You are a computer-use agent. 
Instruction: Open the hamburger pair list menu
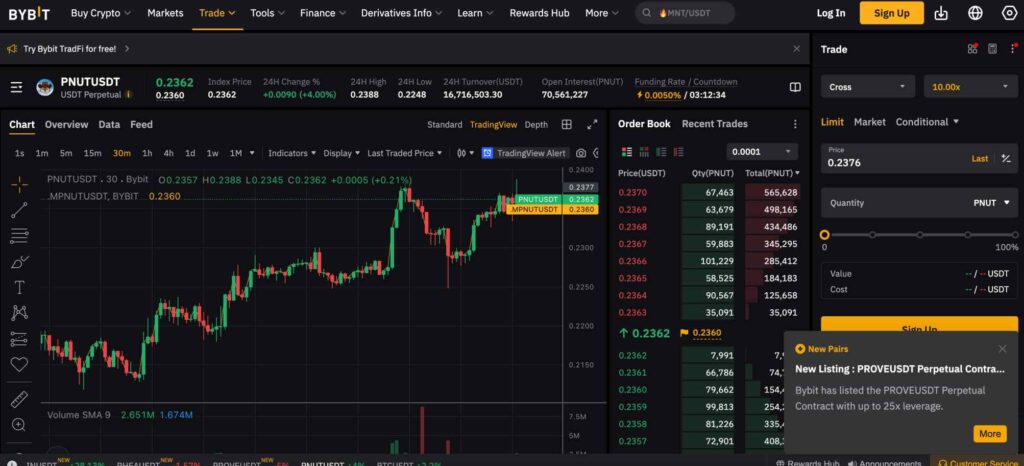coord(16,87)
